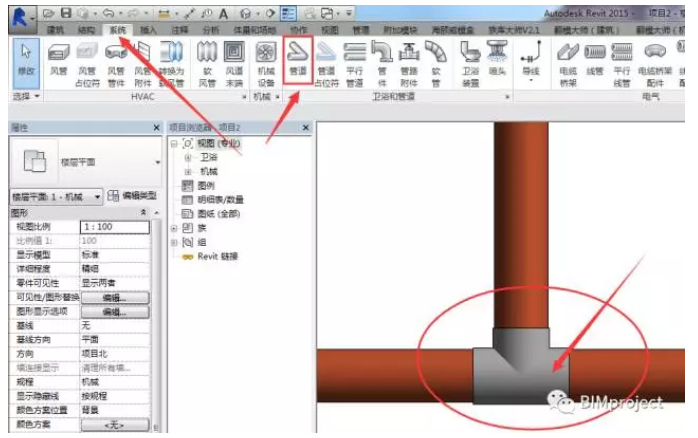Viewport: 698px width, 438px height.
Task: Open the Add-Ins (附加模块) ribbon tab
Action: (400, 30)
